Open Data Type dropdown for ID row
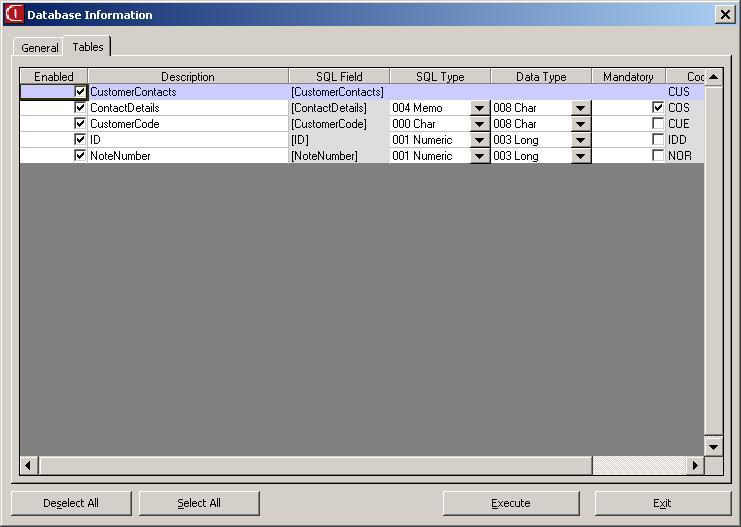 coord(581,140)
